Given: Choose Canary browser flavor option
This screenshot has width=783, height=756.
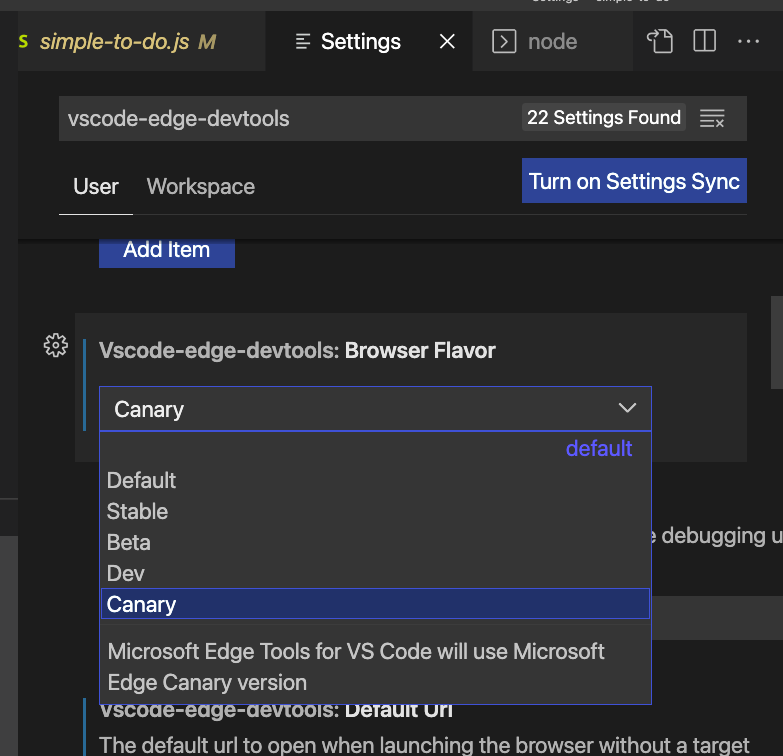Looking at the screenshot, I should pos(375,604).
